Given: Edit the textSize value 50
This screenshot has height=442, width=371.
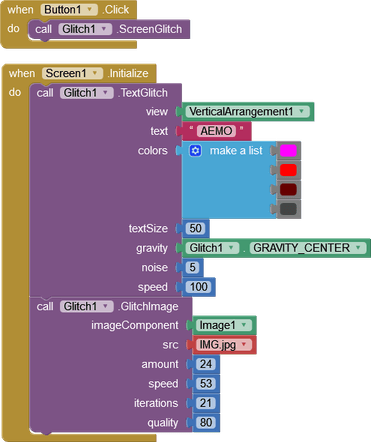Looking at the screenshot, I should coord(195,228).
